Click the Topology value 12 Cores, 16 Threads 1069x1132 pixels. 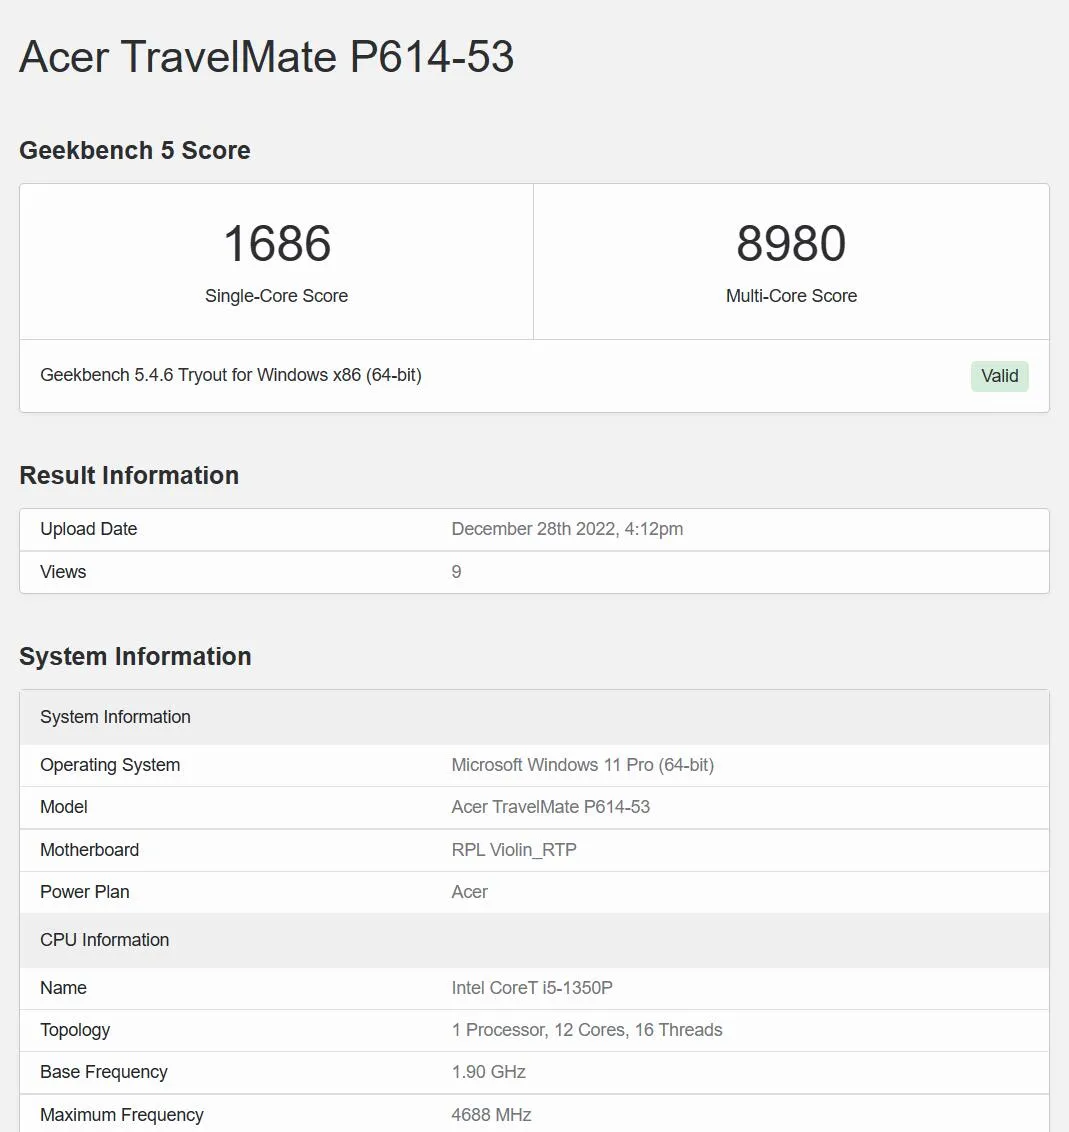(x=587, y=1030)
